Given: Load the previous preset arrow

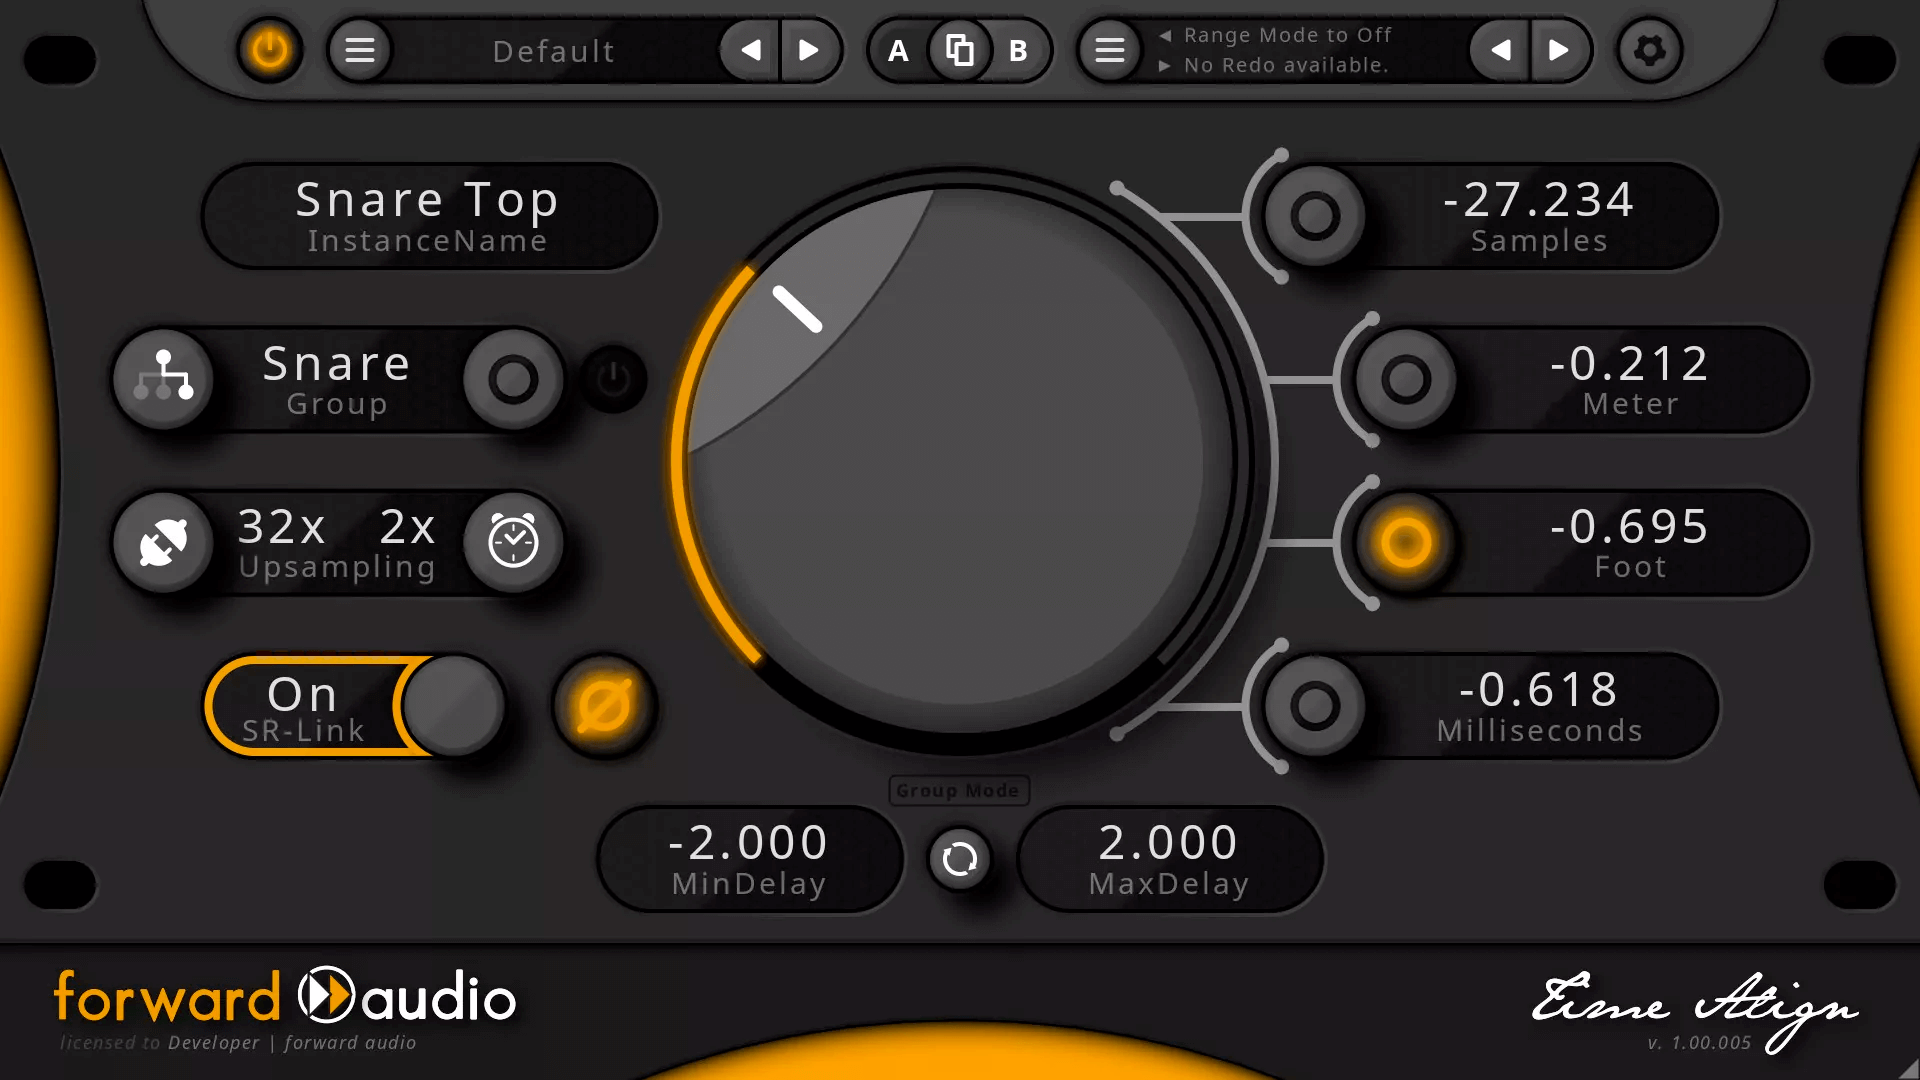Looking at the screenshot, I should coord(751,50).
